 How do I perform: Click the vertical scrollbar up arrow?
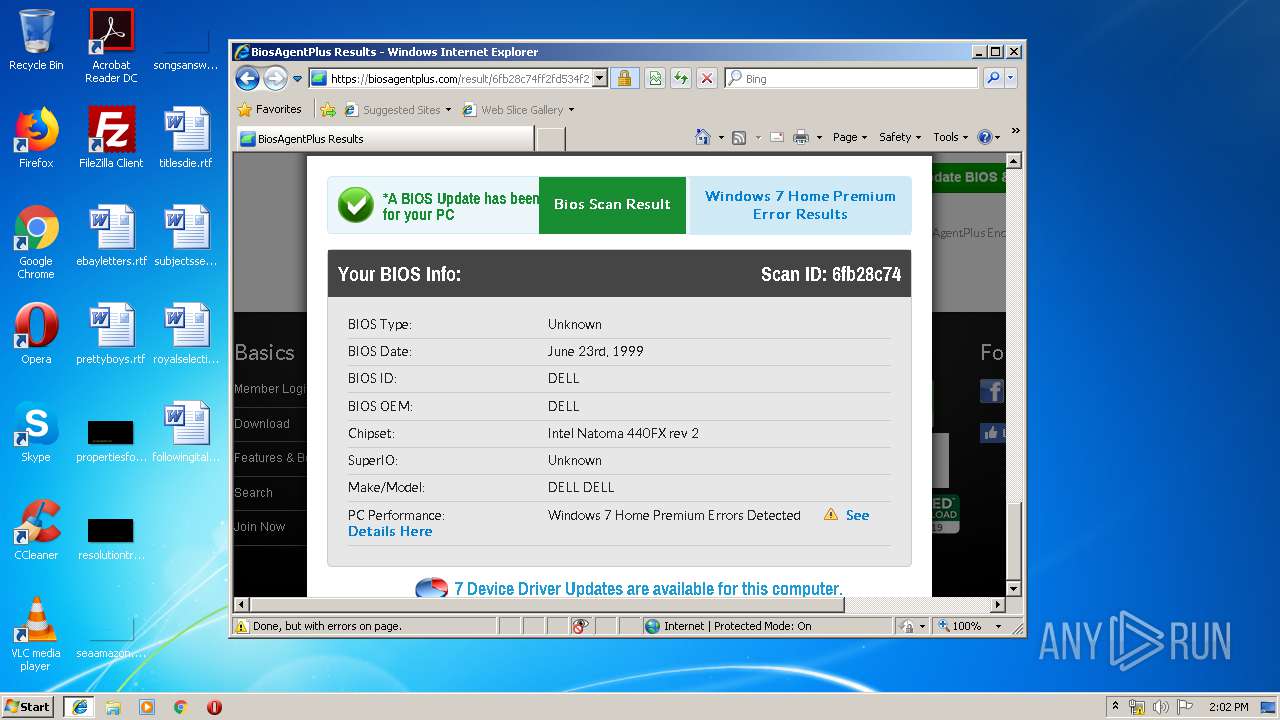point(1013,161)
